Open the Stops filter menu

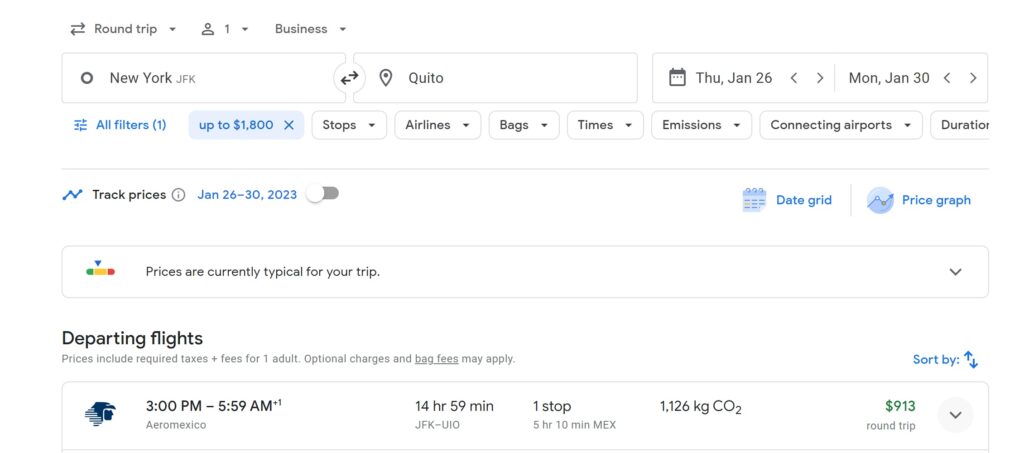tap(349, 125)
